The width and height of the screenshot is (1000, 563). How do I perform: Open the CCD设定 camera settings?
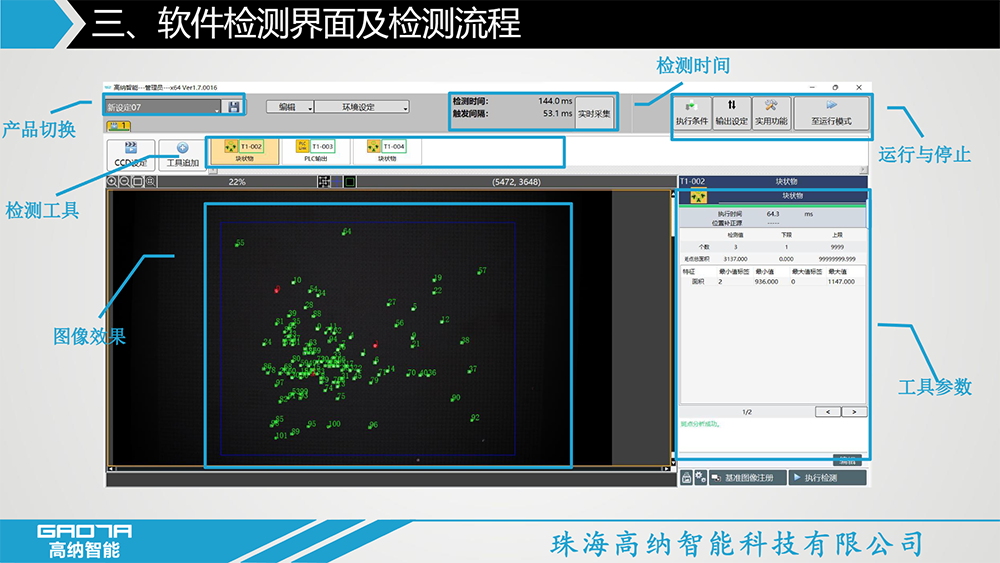click(130, 154)
